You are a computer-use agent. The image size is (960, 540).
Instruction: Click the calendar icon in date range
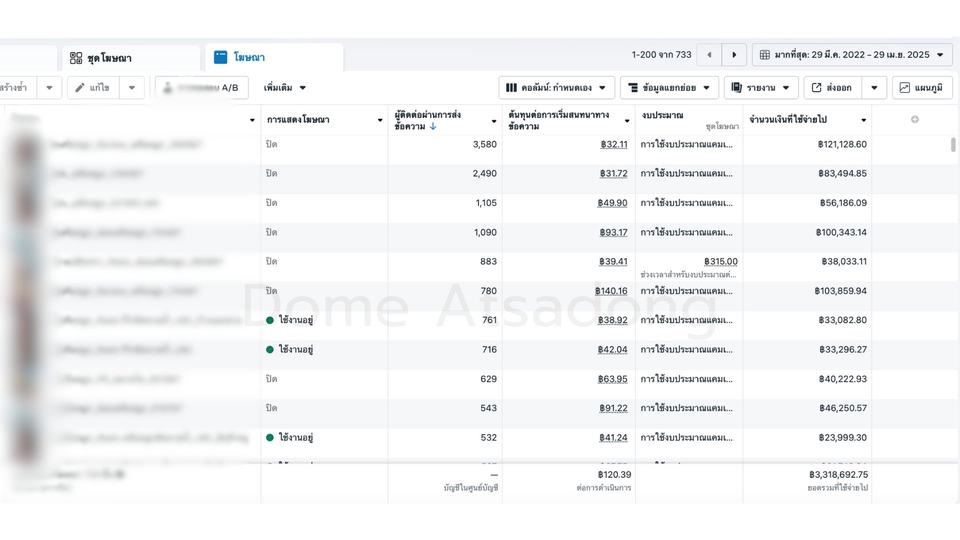pos(765,54)
